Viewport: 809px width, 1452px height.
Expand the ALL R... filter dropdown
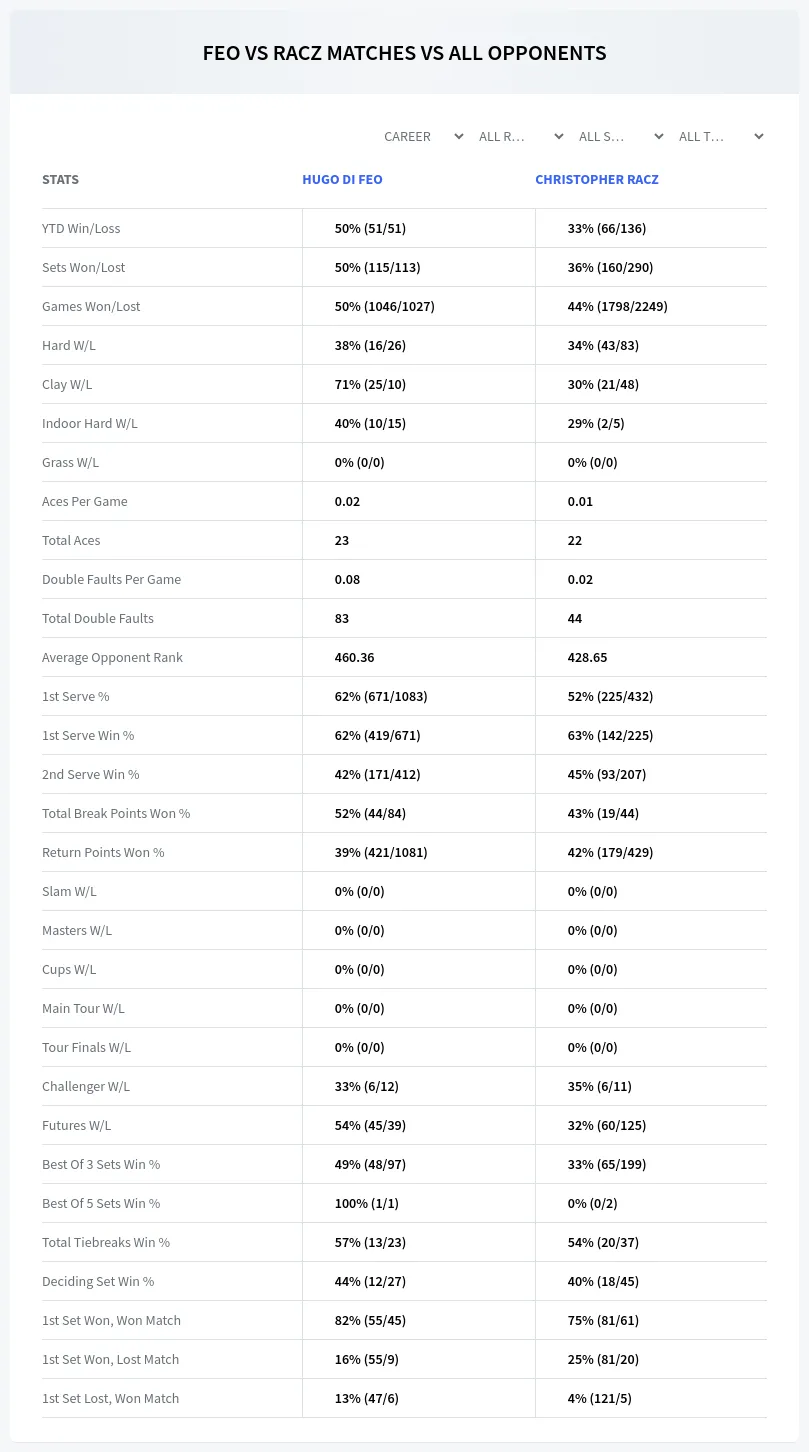[522, 136]
